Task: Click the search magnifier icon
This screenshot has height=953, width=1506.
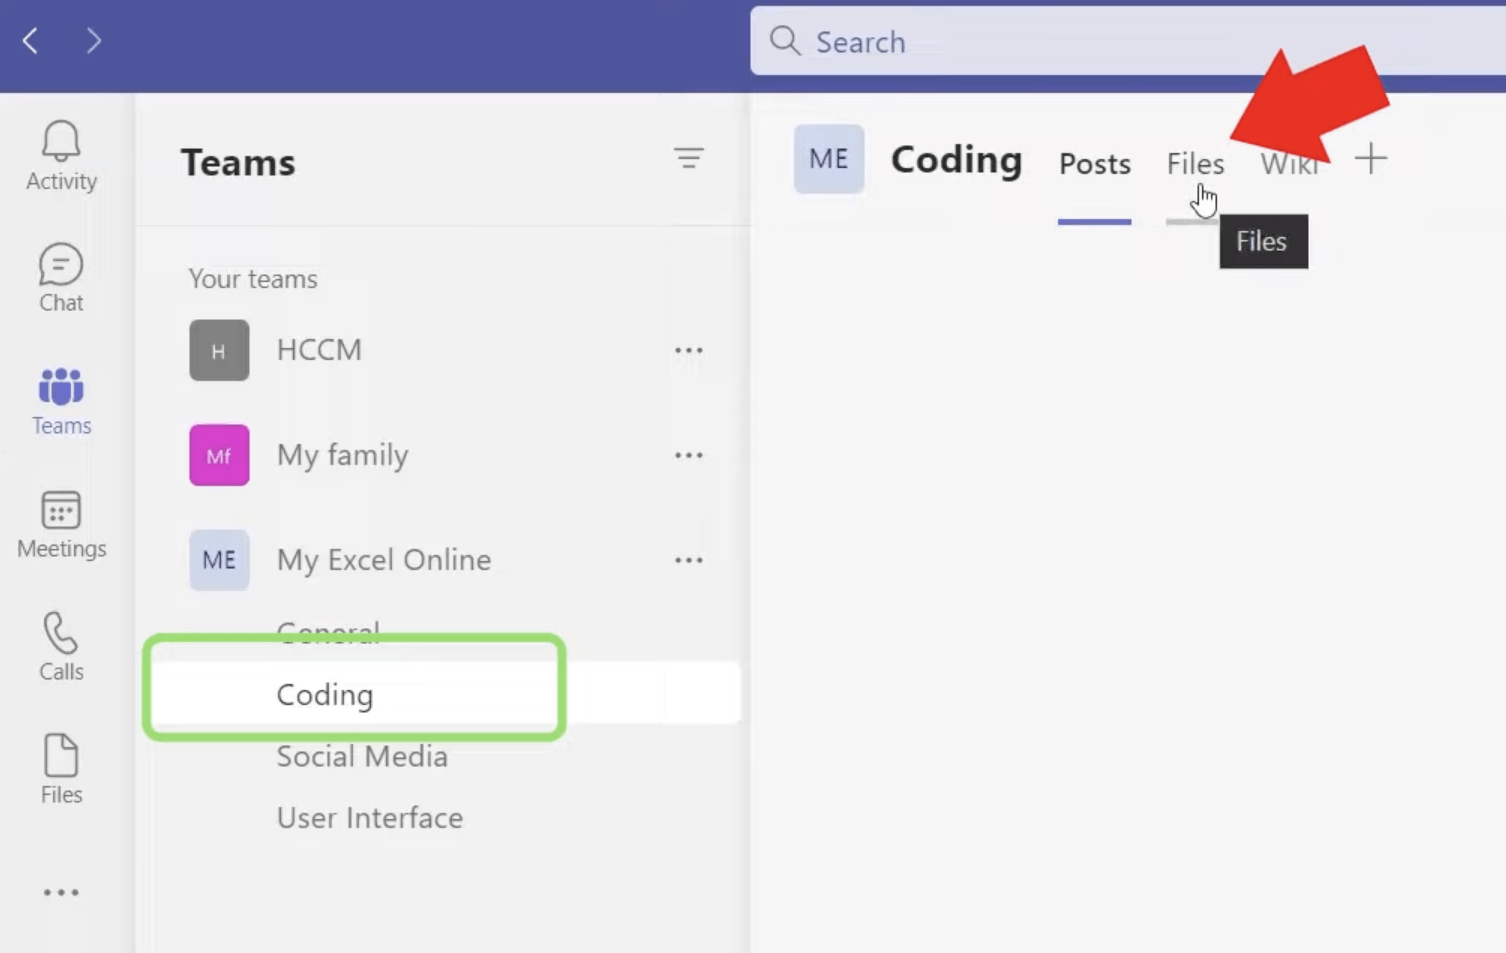Action: point(785,41)
